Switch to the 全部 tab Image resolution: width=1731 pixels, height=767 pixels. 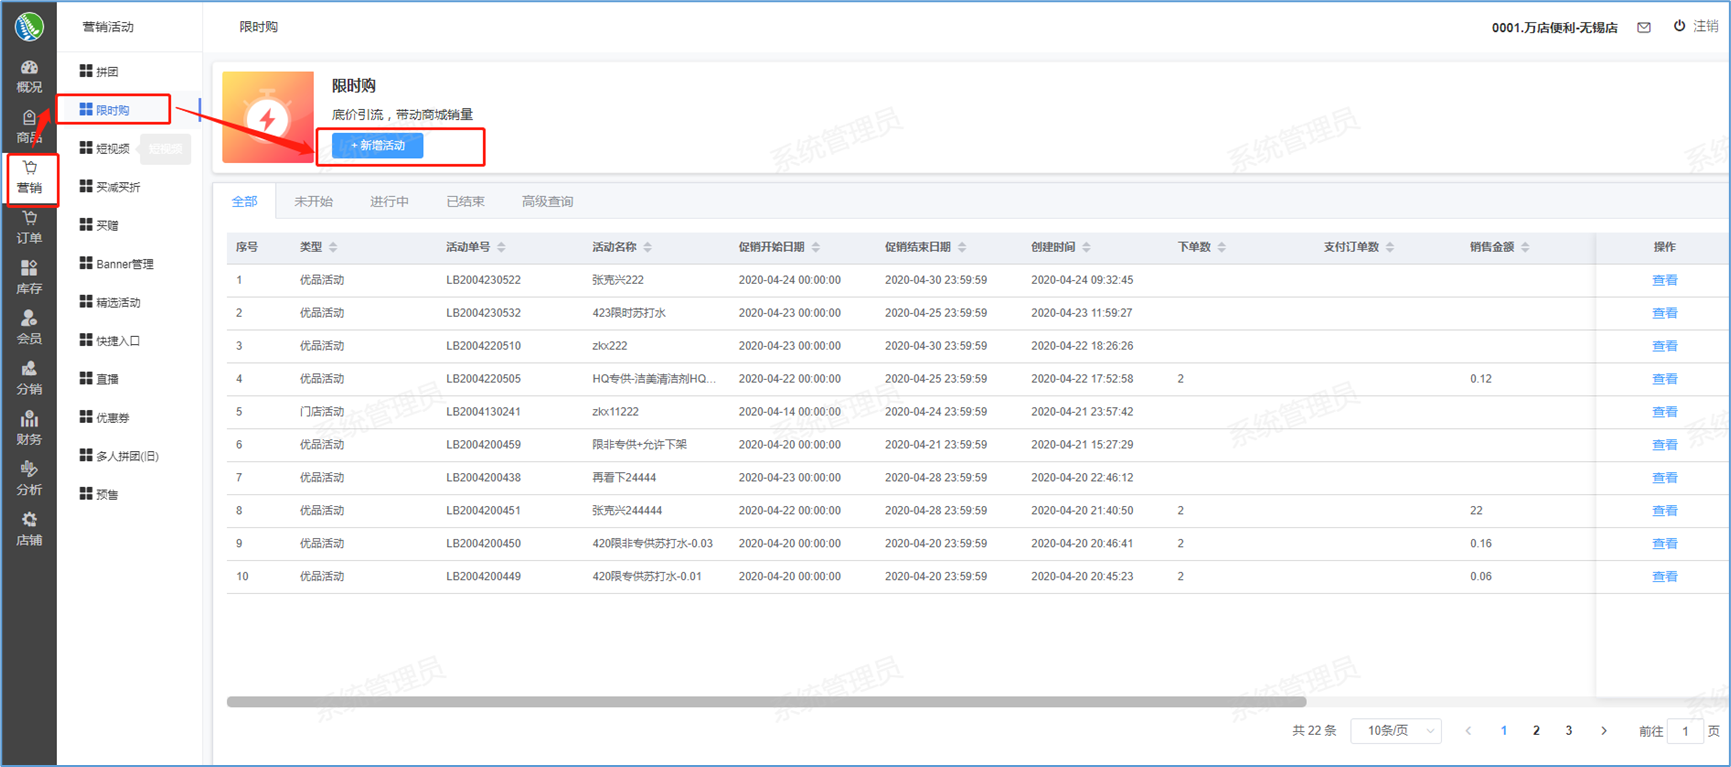[245, 202]
